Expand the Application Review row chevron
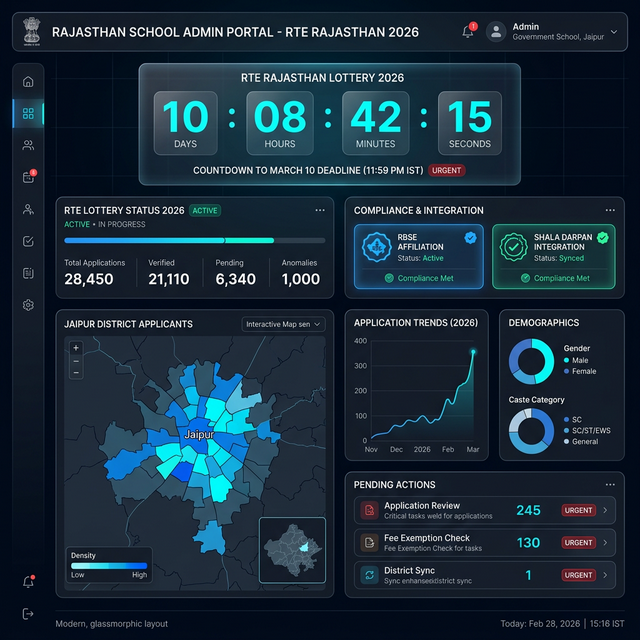The width and height of the screenshot is (640, 640). tap(606, 510)
